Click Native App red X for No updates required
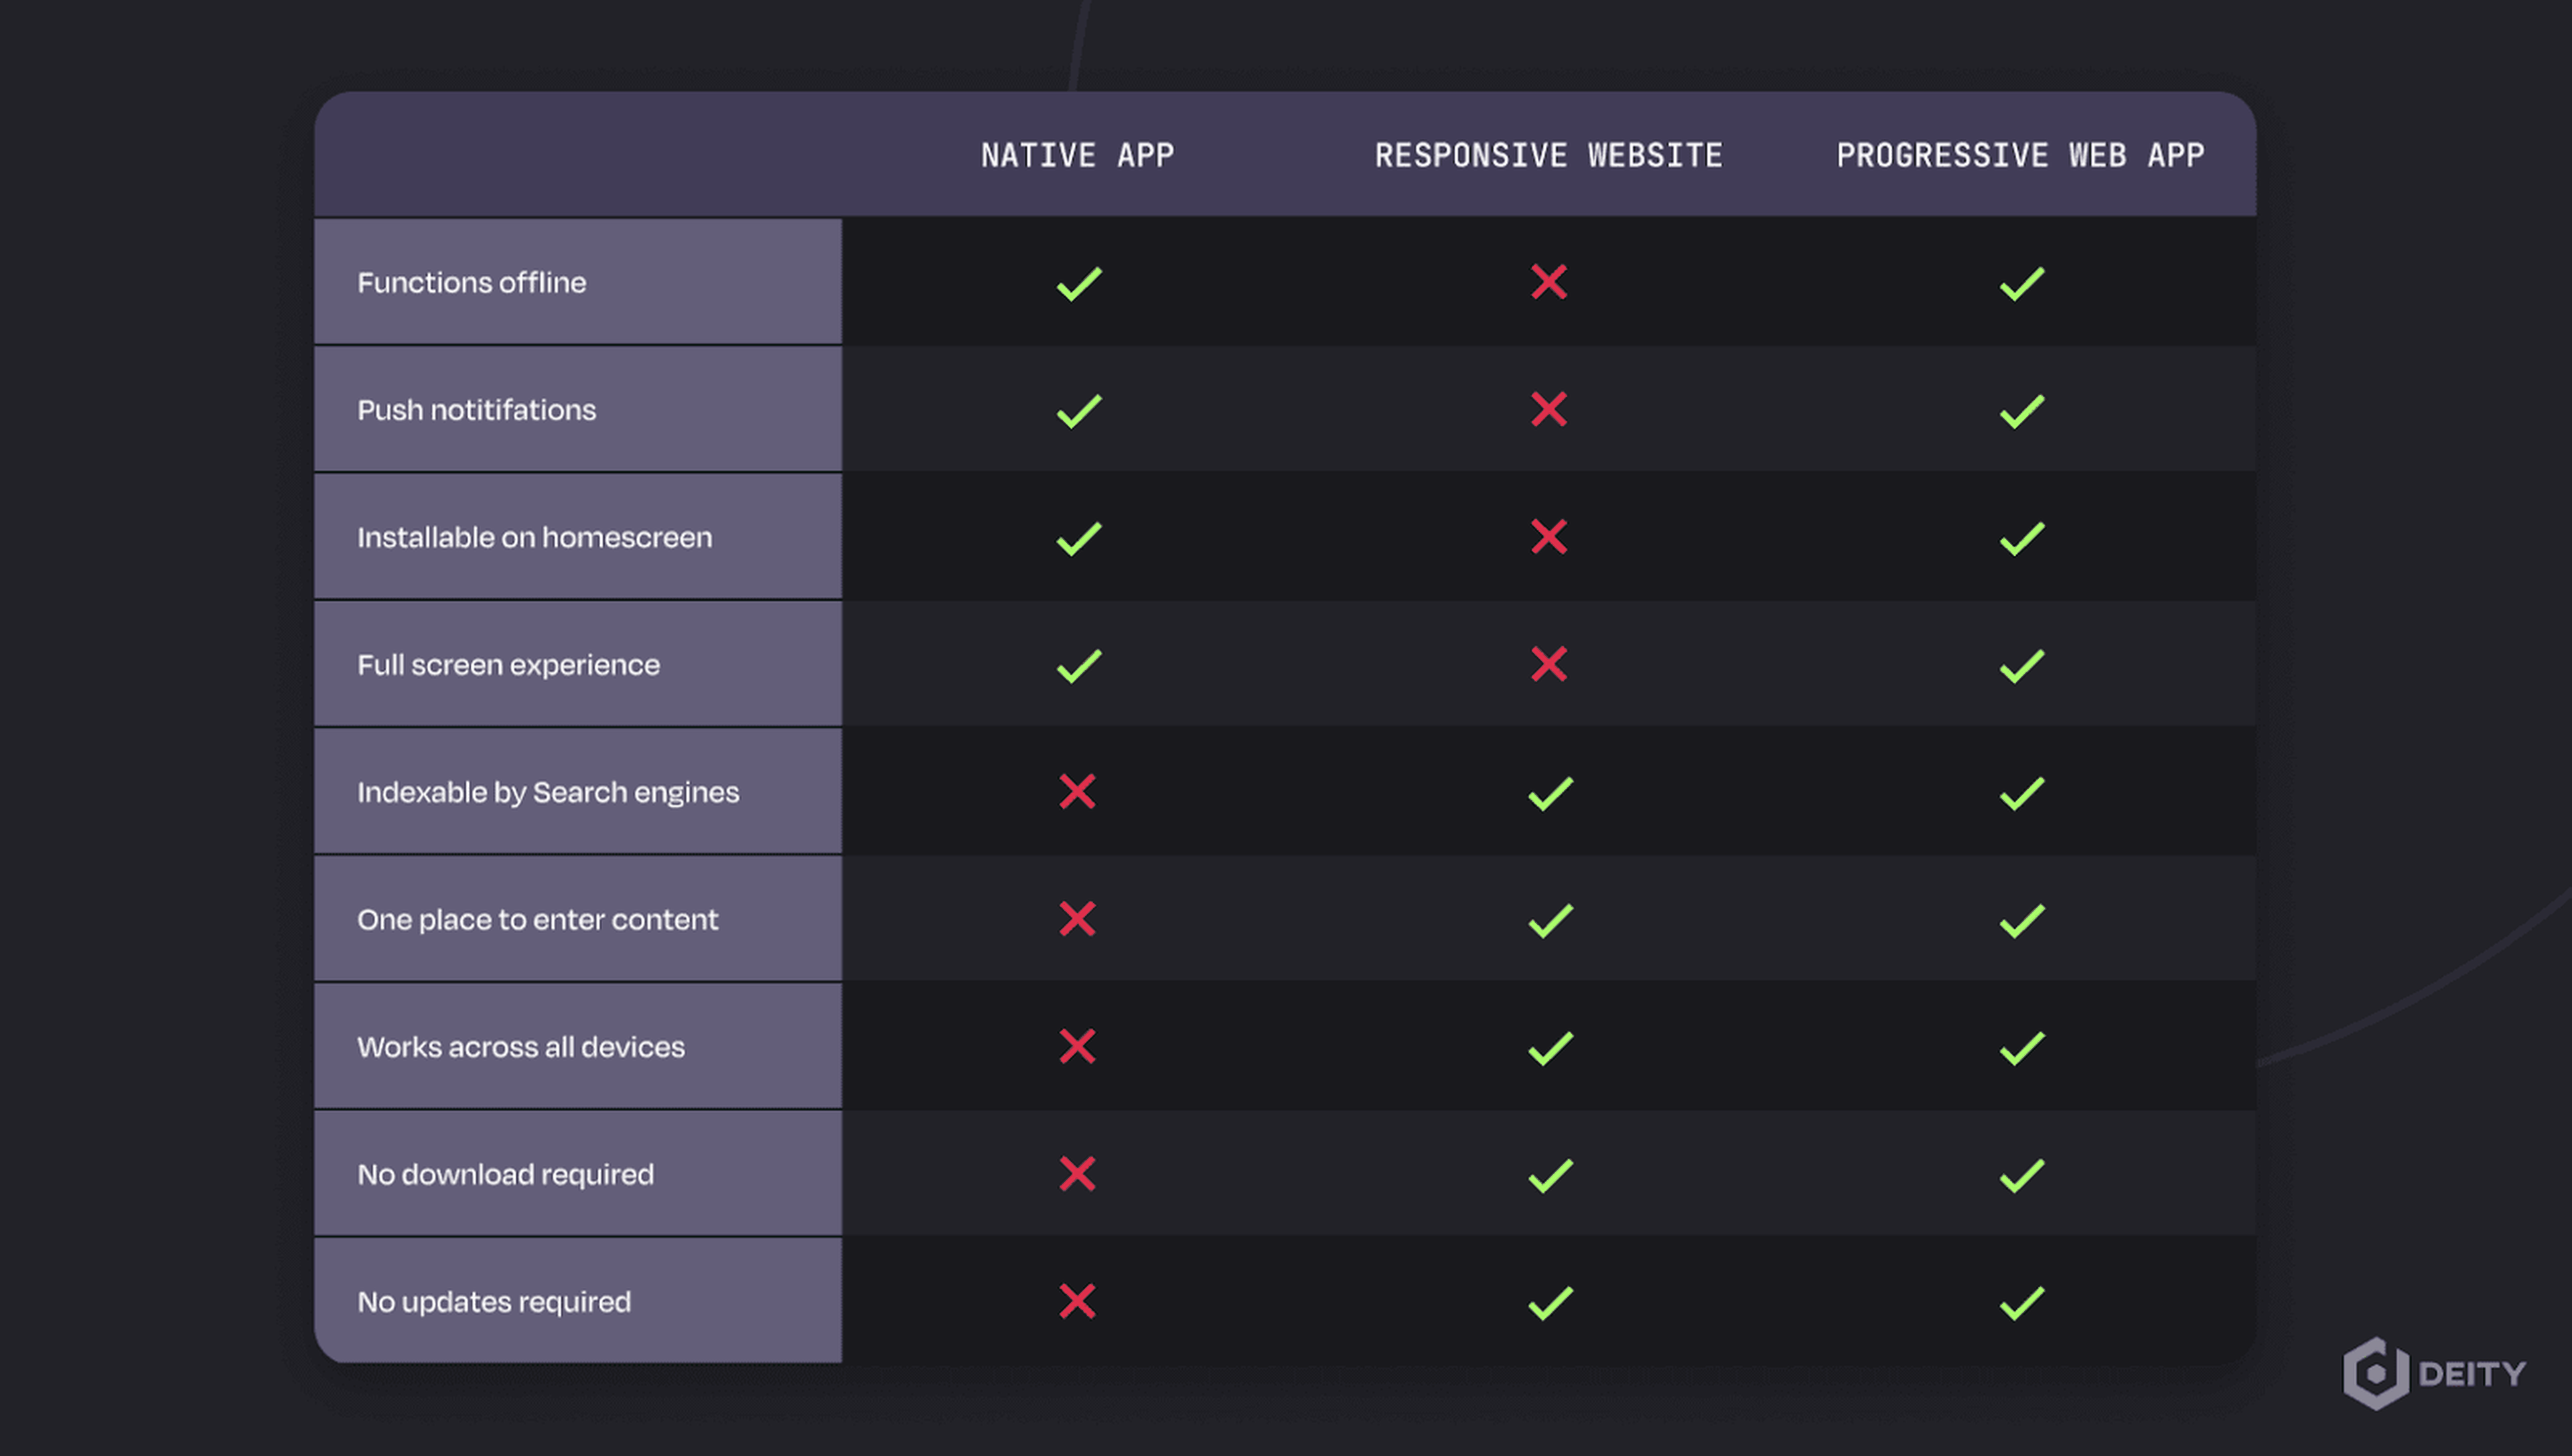2572x1456 pixels. click(1077, 1301)
